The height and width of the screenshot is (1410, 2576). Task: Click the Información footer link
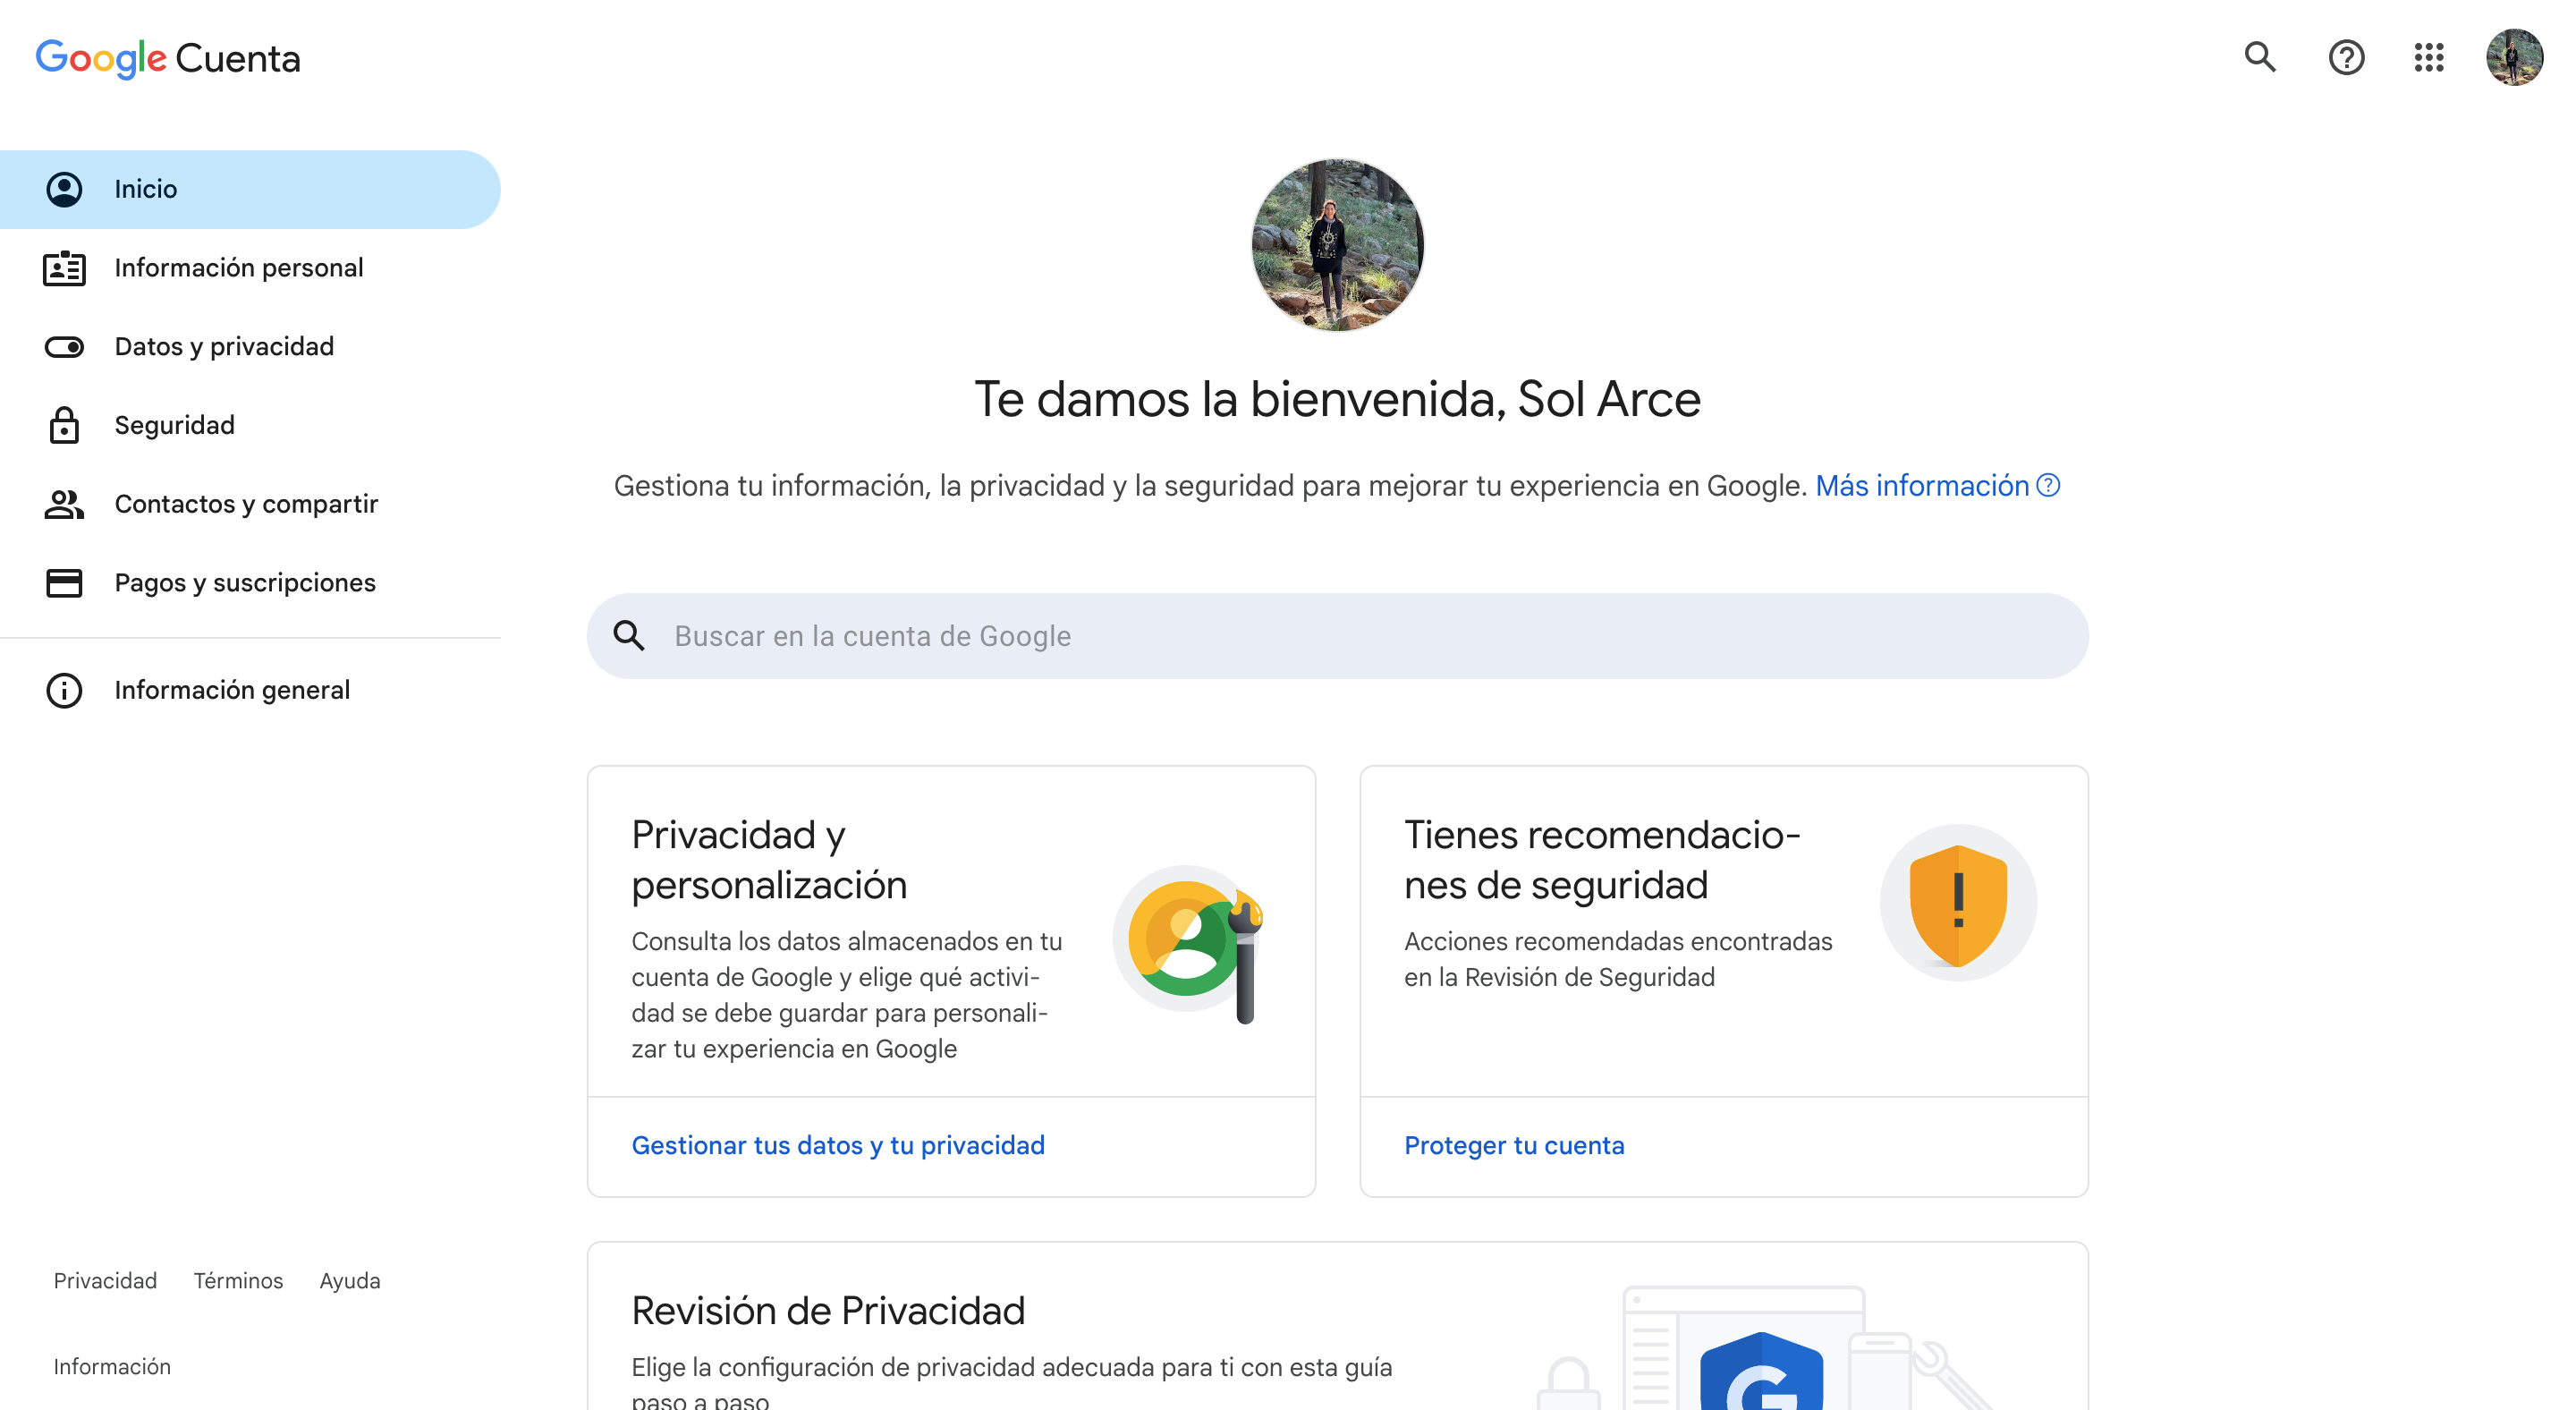click(x=112, y=1367)
